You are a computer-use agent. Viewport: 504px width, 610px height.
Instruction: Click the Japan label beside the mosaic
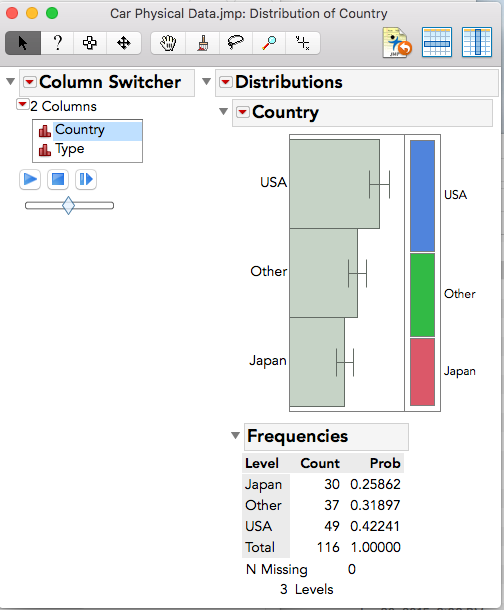460,371
